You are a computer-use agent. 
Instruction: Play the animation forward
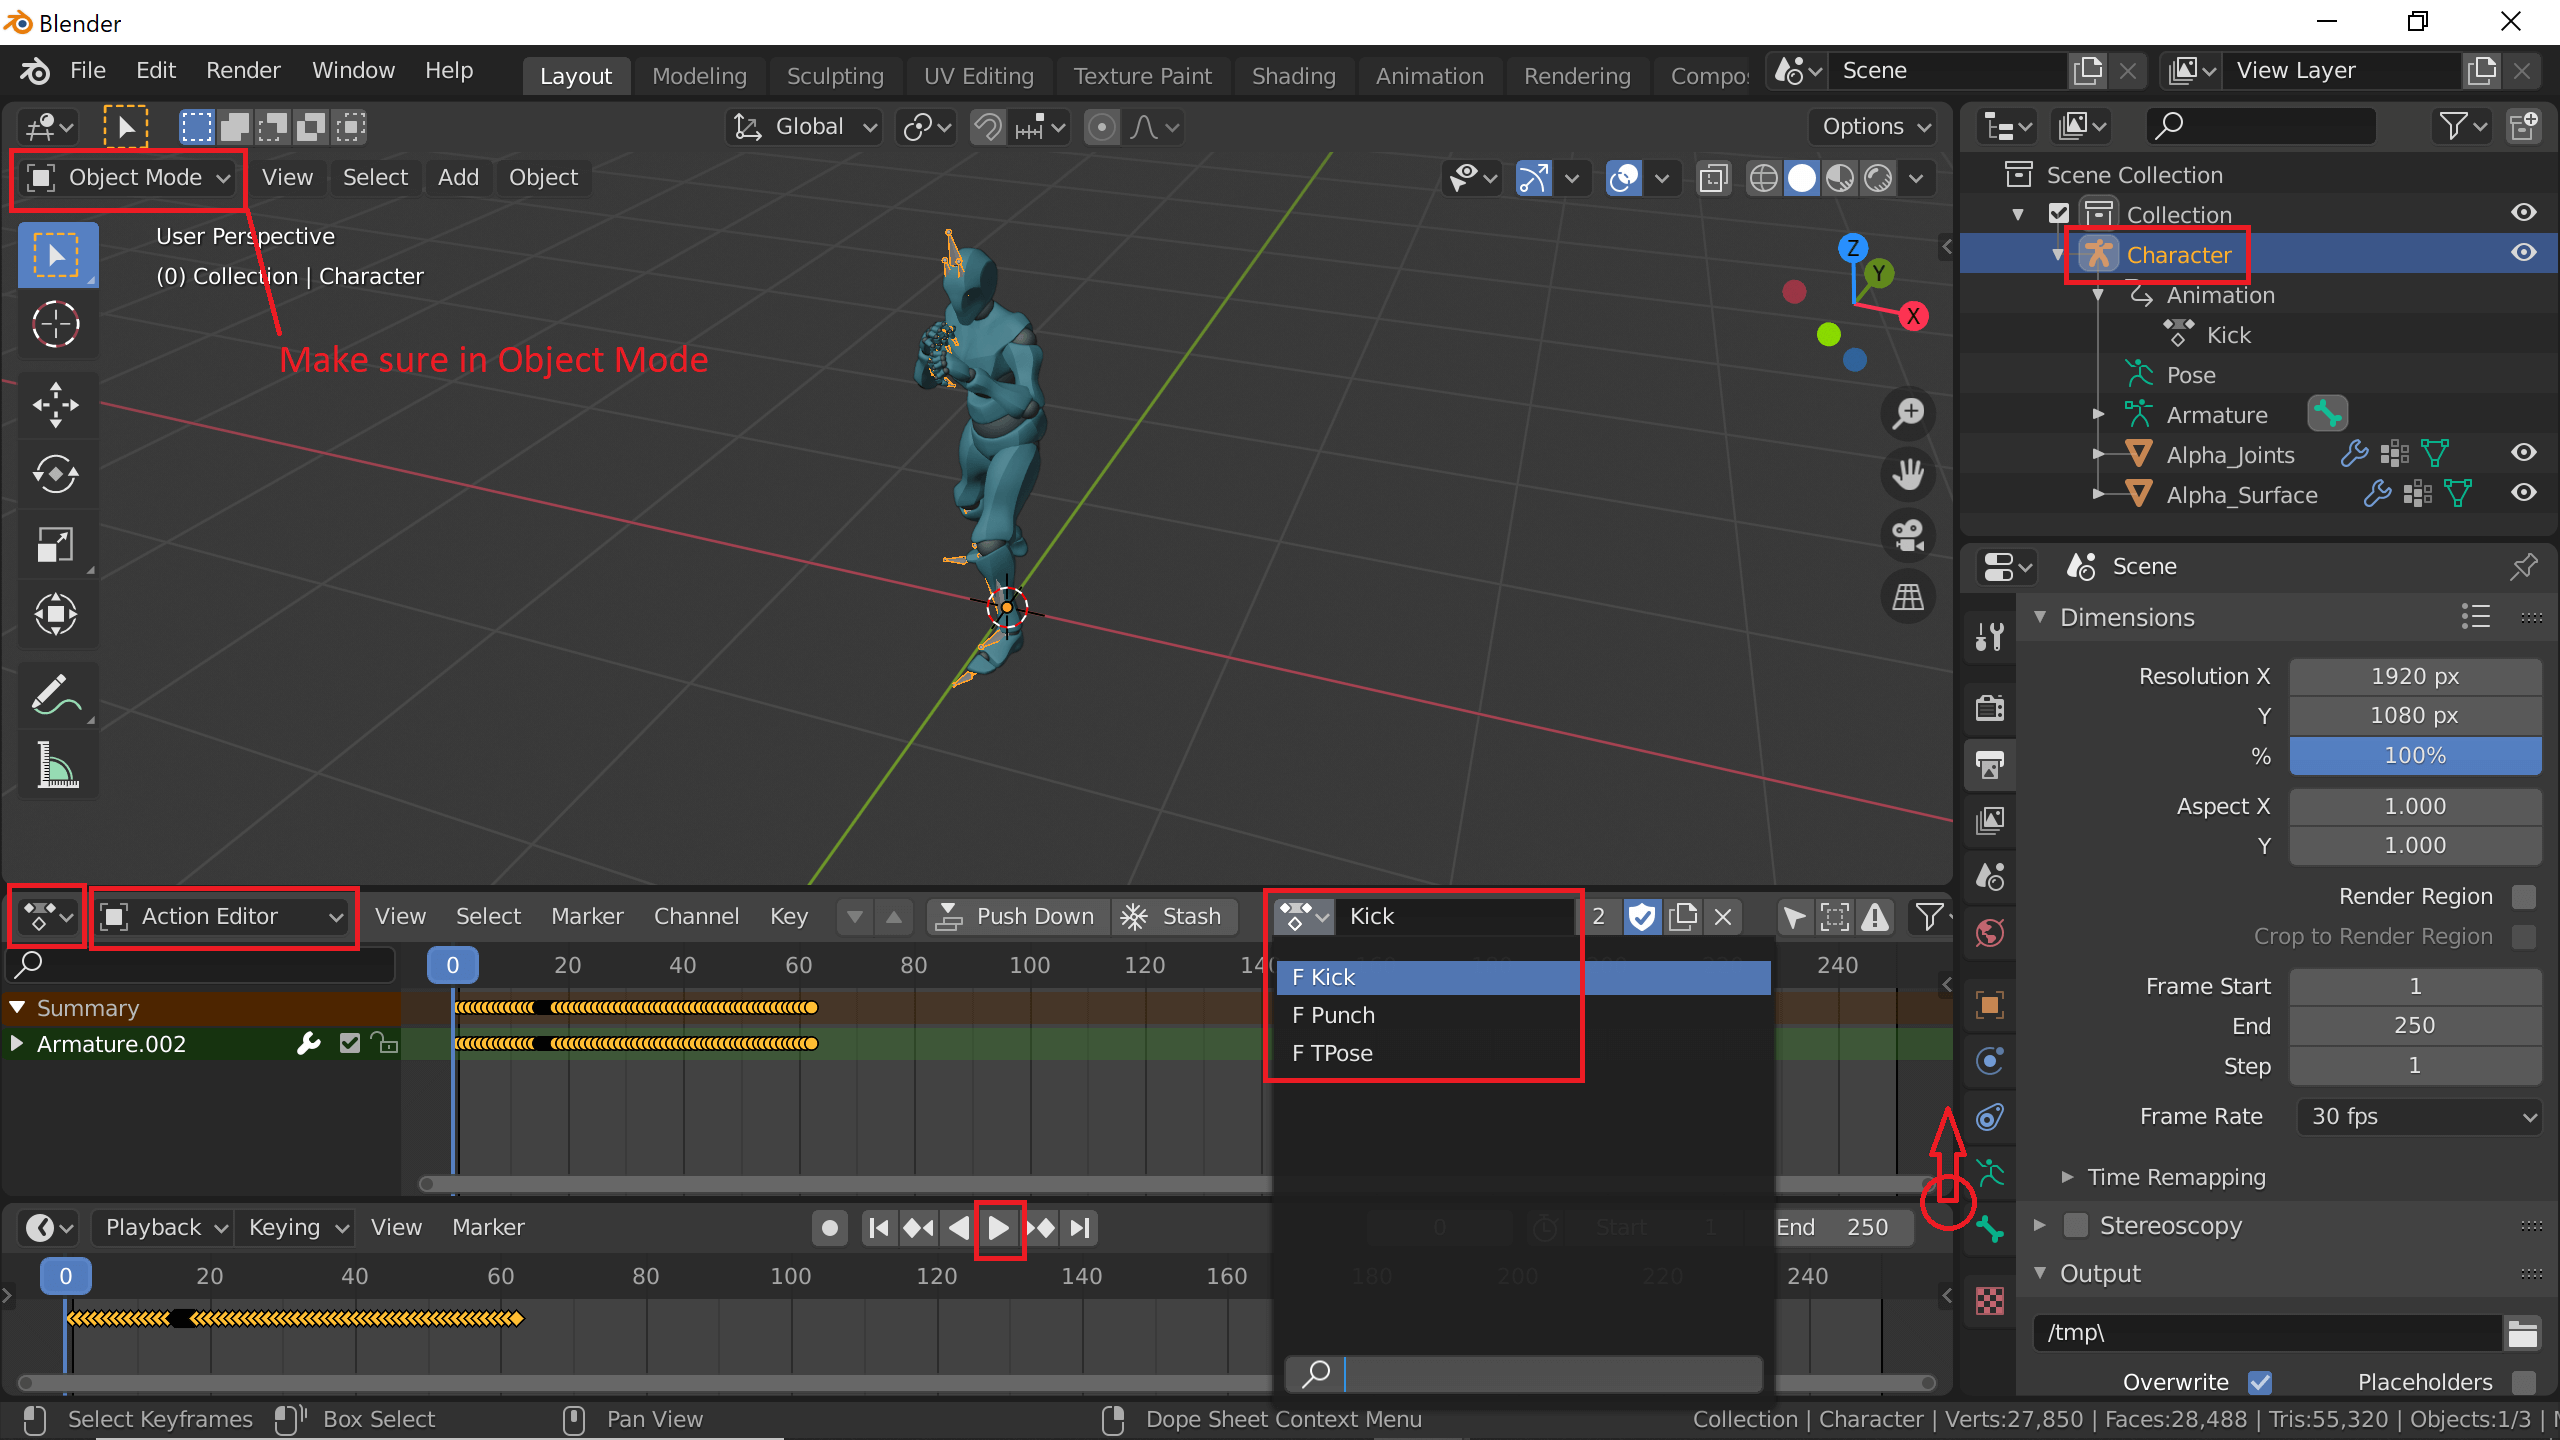click(x=998, y=1227)
